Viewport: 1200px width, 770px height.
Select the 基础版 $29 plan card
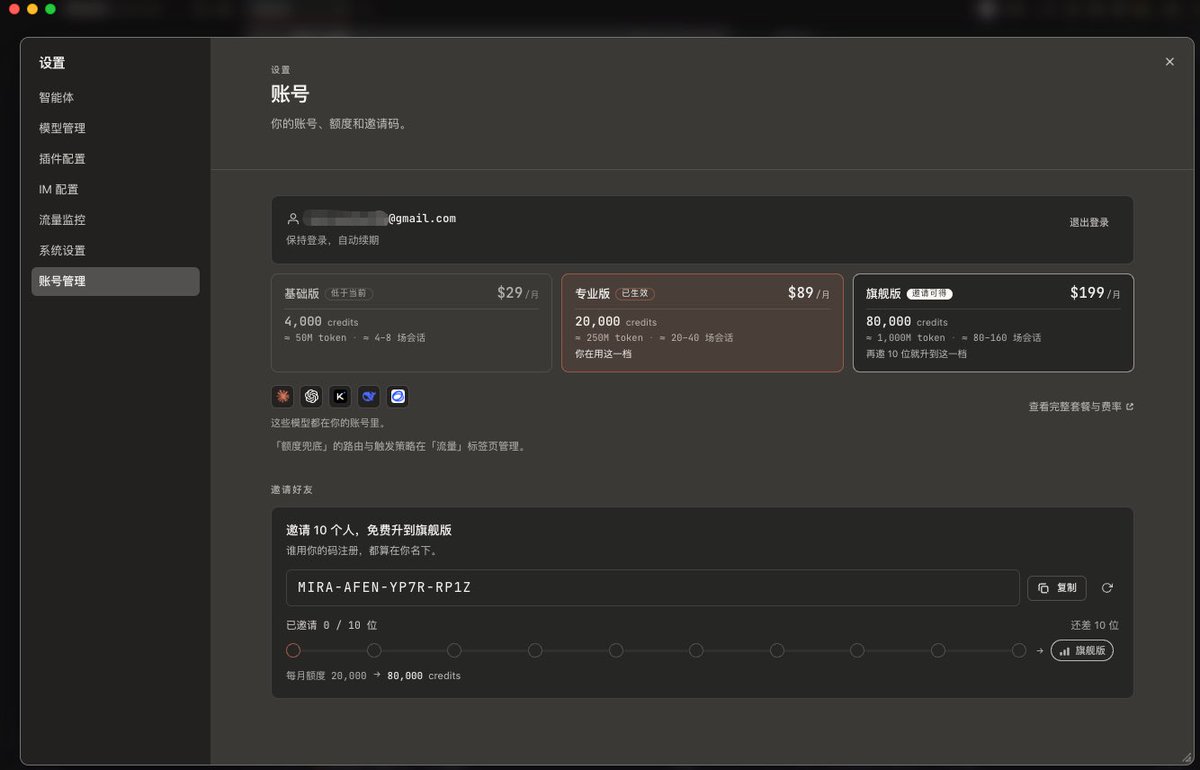click(x=411, y=323)
